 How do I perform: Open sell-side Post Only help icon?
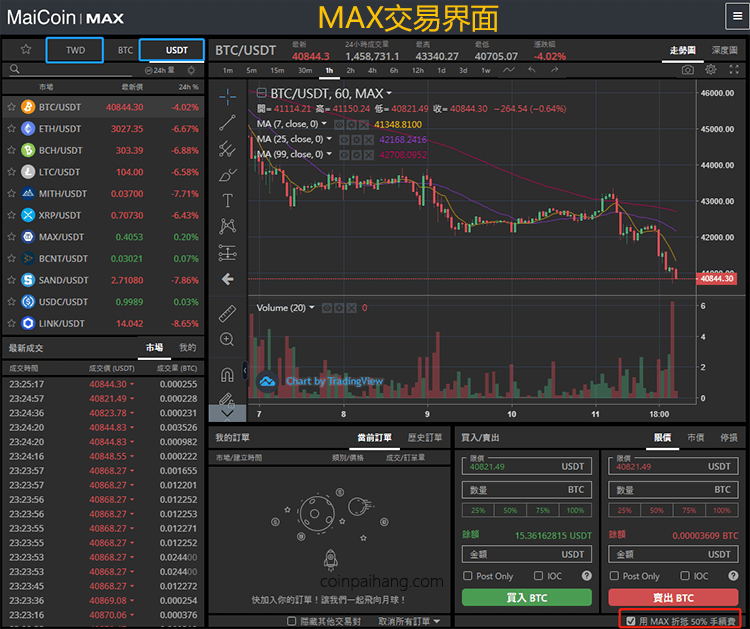point(733,576)
